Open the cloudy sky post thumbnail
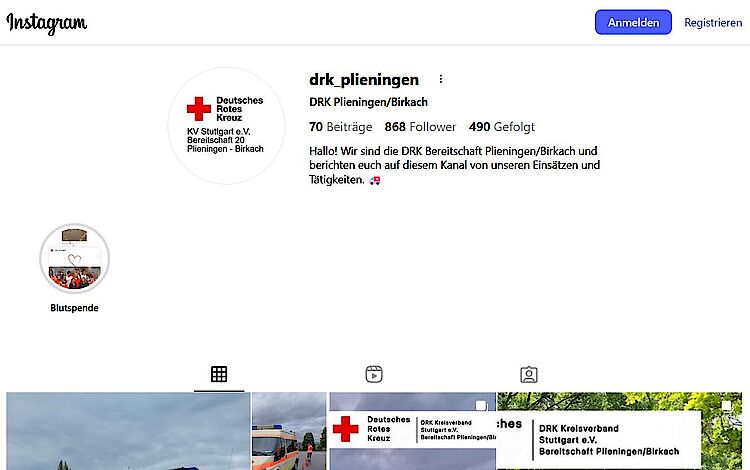Screen dimensions: 750x470 128,431
